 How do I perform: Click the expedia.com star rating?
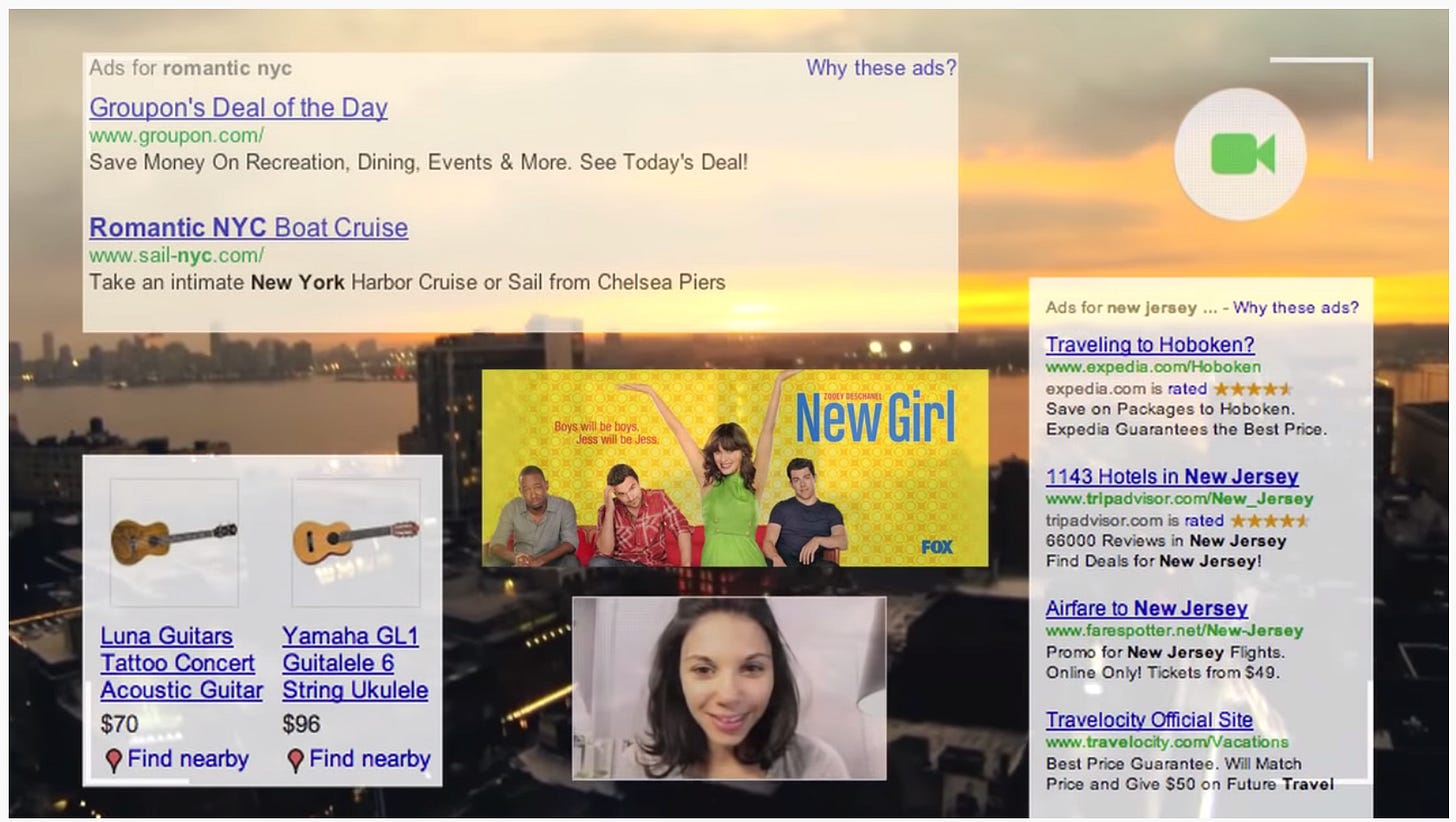click(1252, 388)
